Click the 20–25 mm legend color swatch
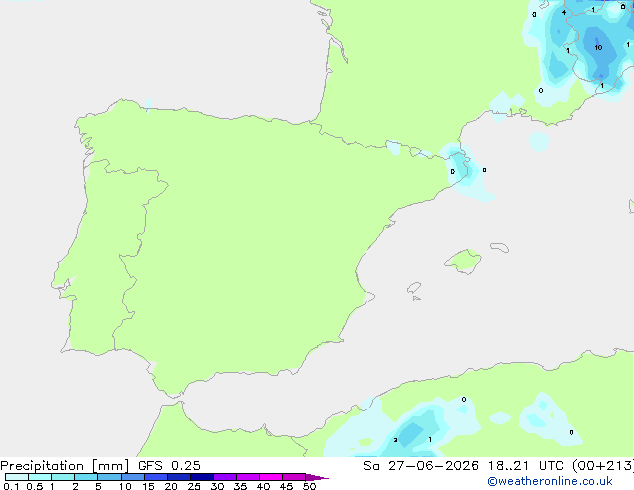This screenshot has width=634, height=490. [x=178, y=477]
